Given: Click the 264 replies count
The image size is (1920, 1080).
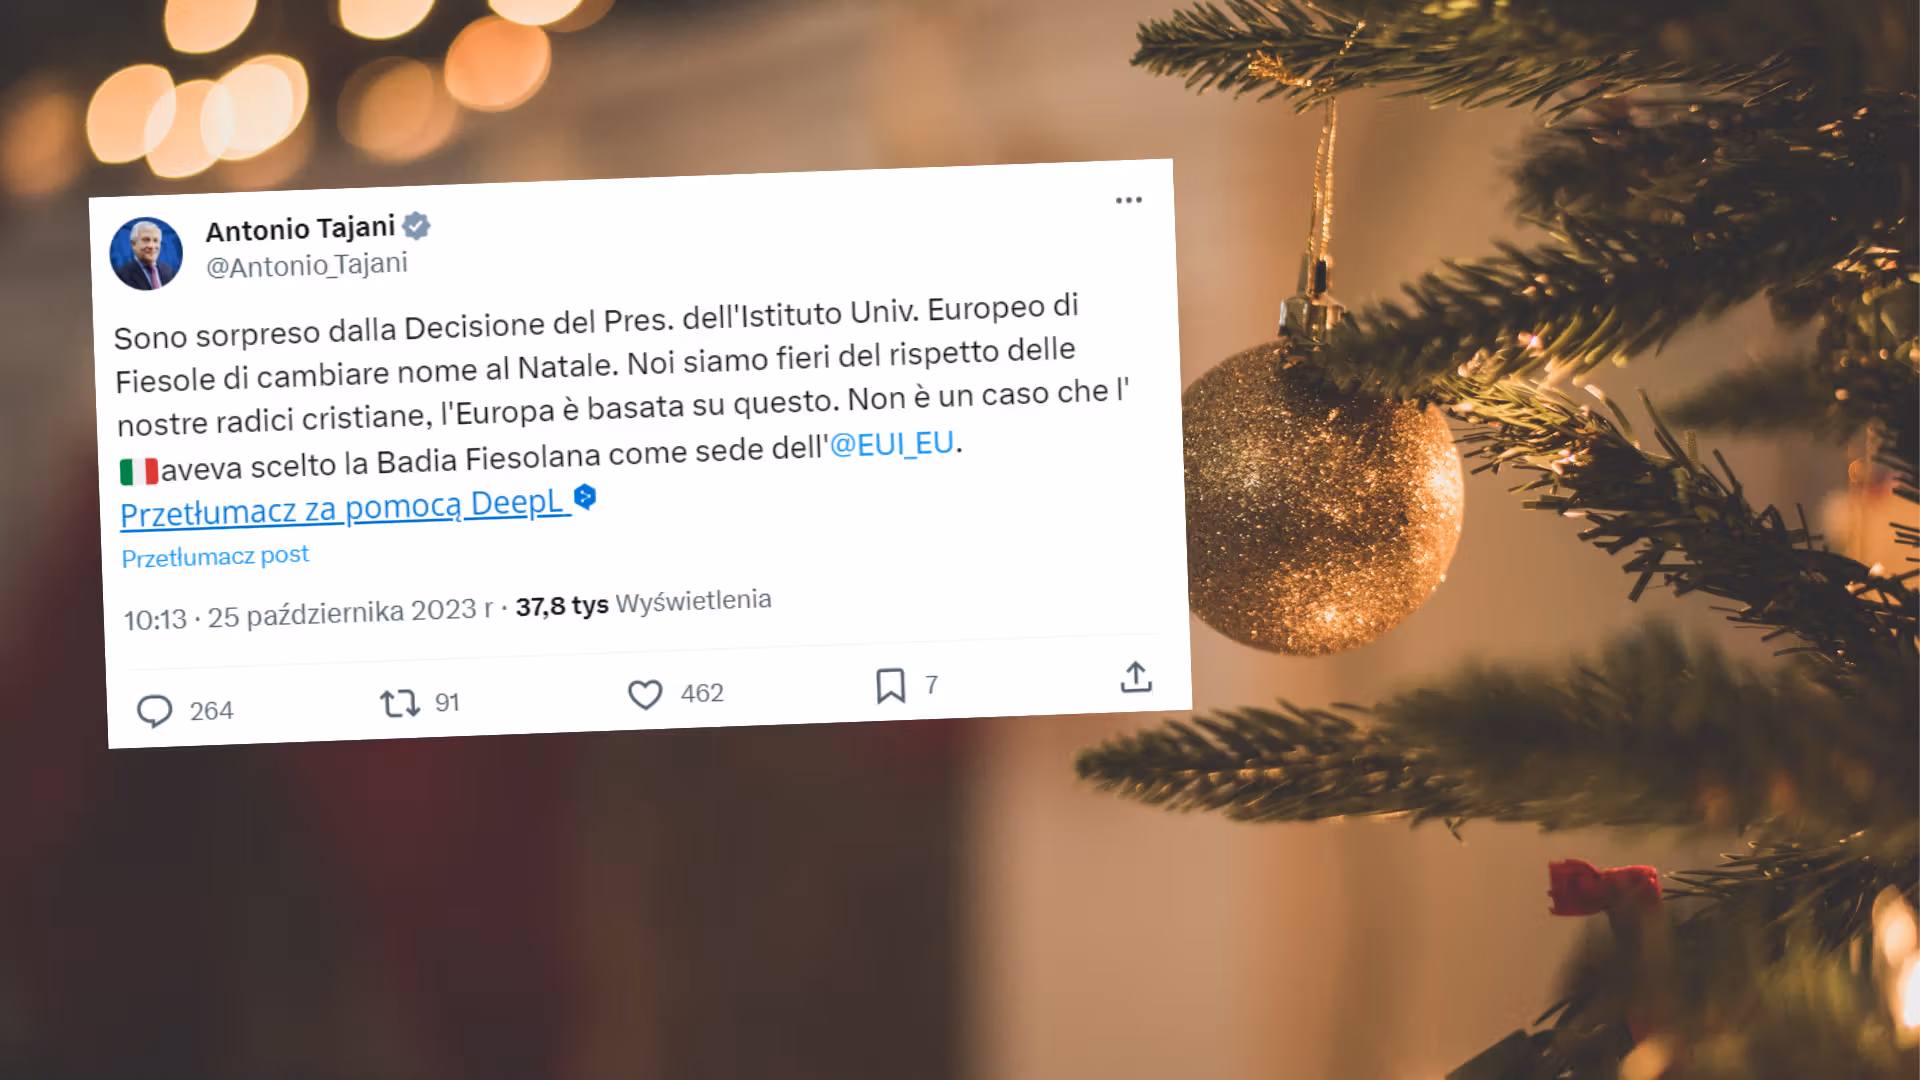Looking at the screenshot, I should pos(211,711).
